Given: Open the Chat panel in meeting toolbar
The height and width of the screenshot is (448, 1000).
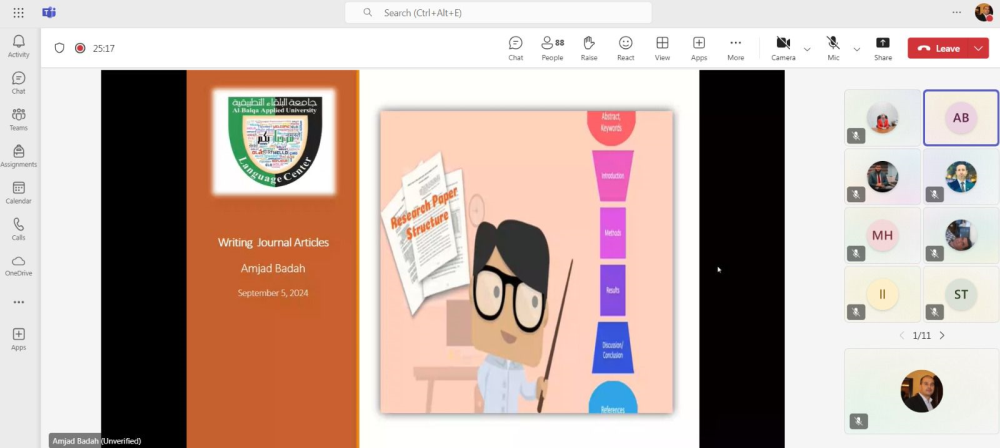Looking at the screenshot, I should point(515,47).
